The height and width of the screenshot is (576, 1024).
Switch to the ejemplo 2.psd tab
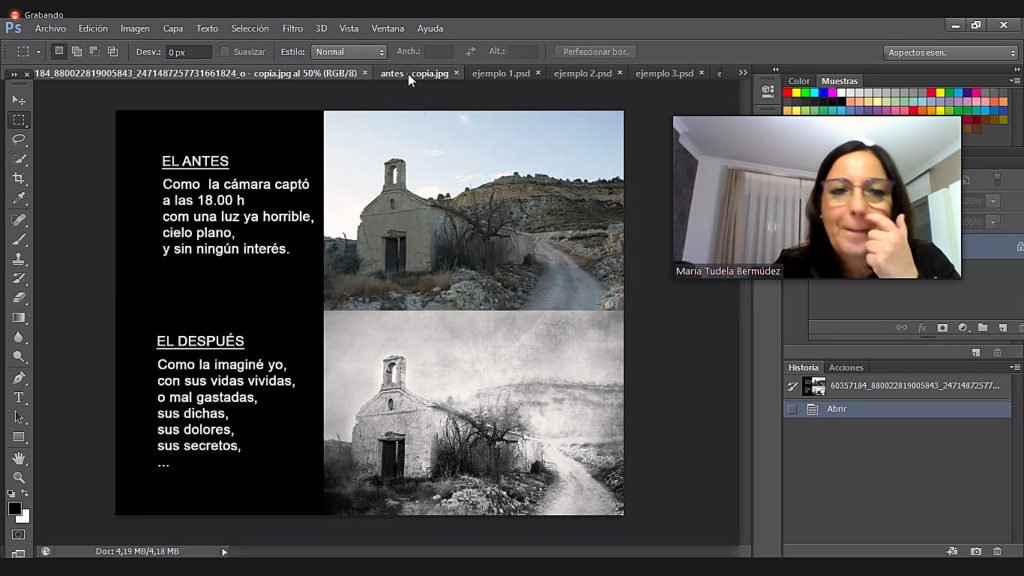click(582, 73)
